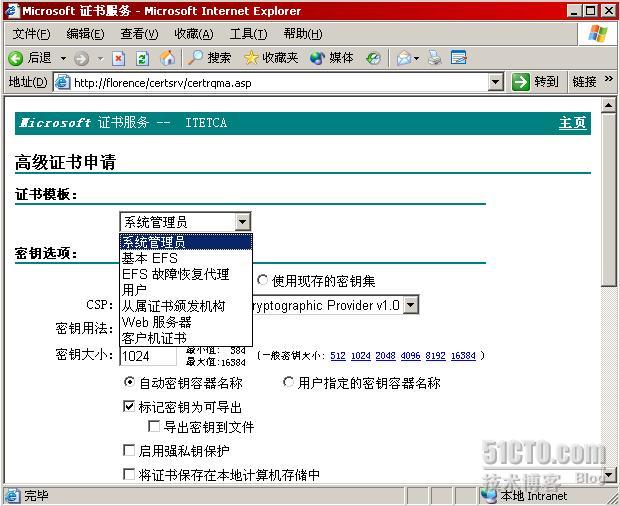Select the 使用现存的密钥集 radio button
The height and width of the screenshot is (506, 620).
pos(262,280)
